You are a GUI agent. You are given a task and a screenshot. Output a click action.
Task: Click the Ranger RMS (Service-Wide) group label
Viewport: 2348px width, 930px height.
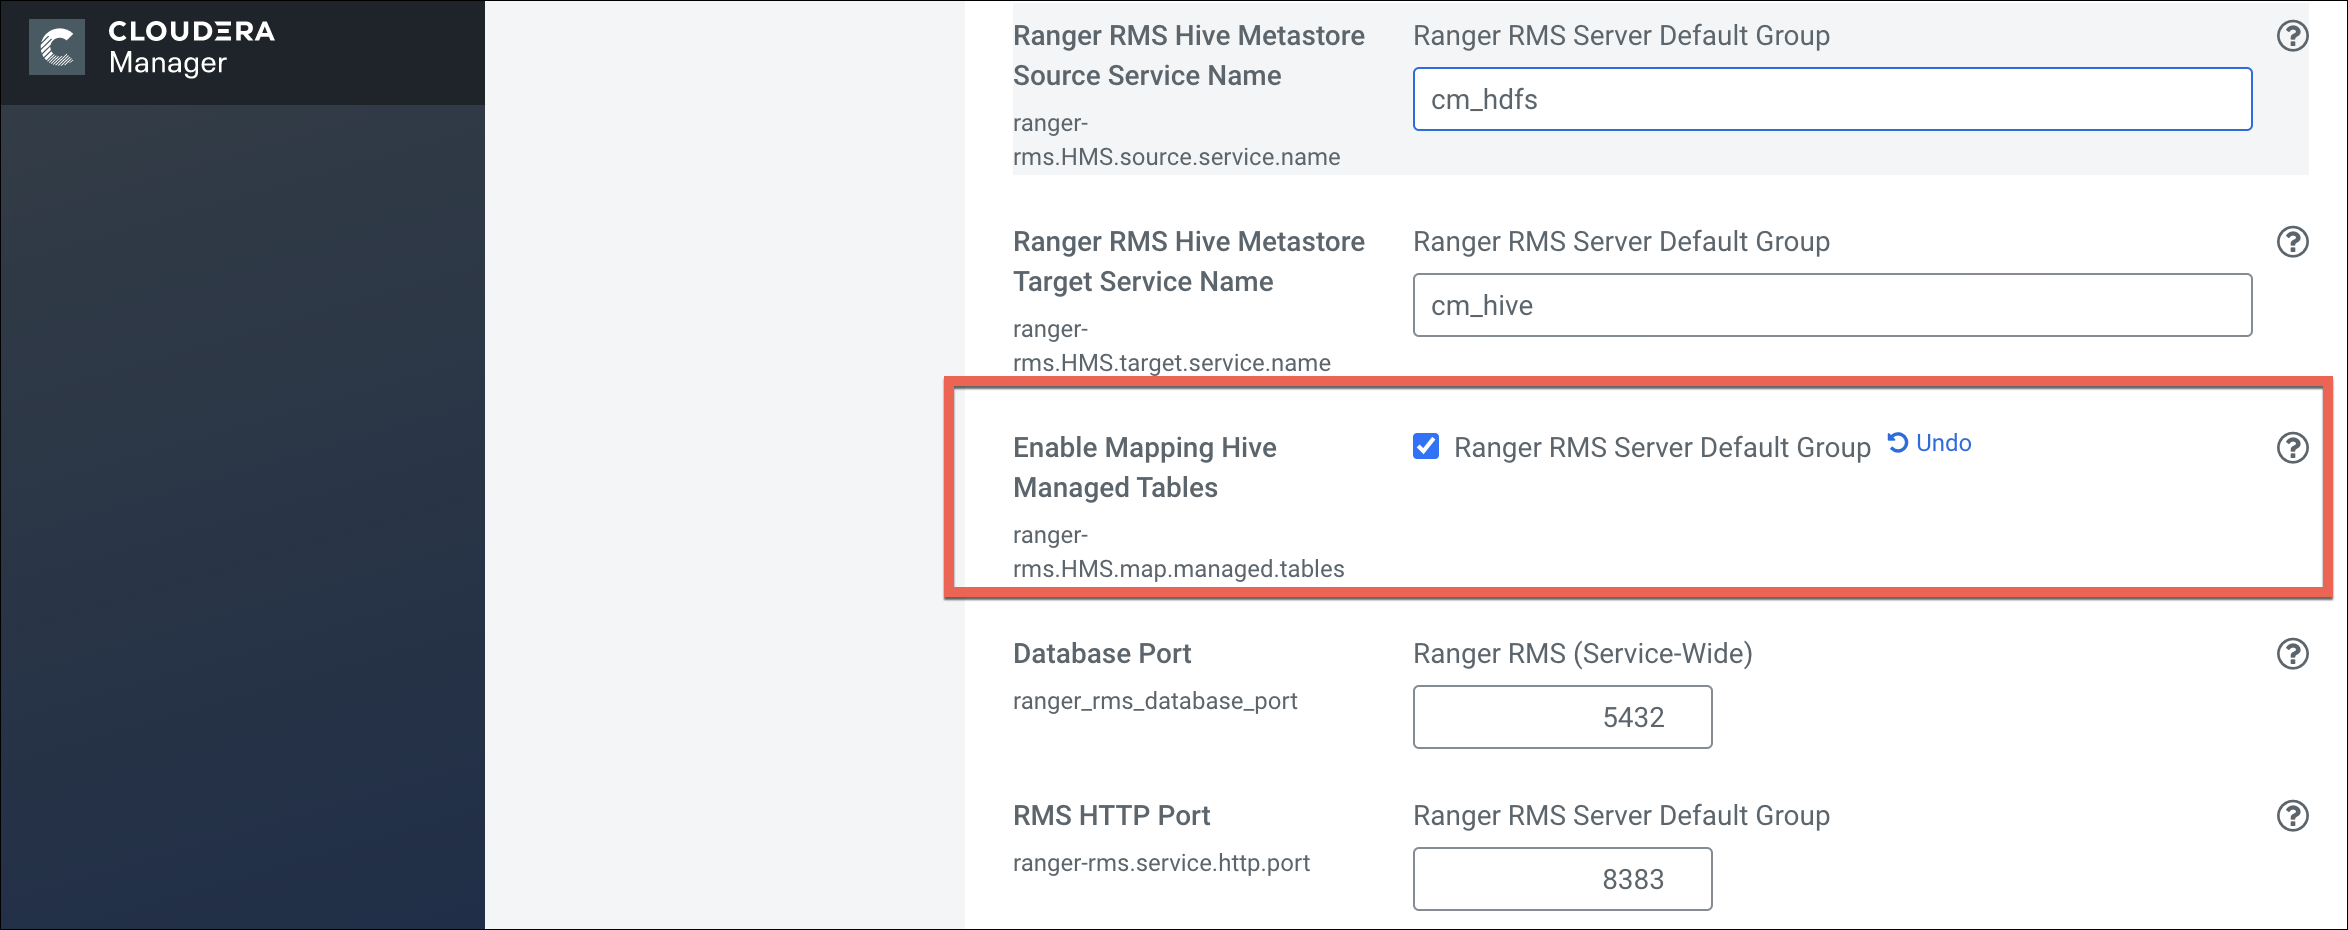[x=1582, y=654]
